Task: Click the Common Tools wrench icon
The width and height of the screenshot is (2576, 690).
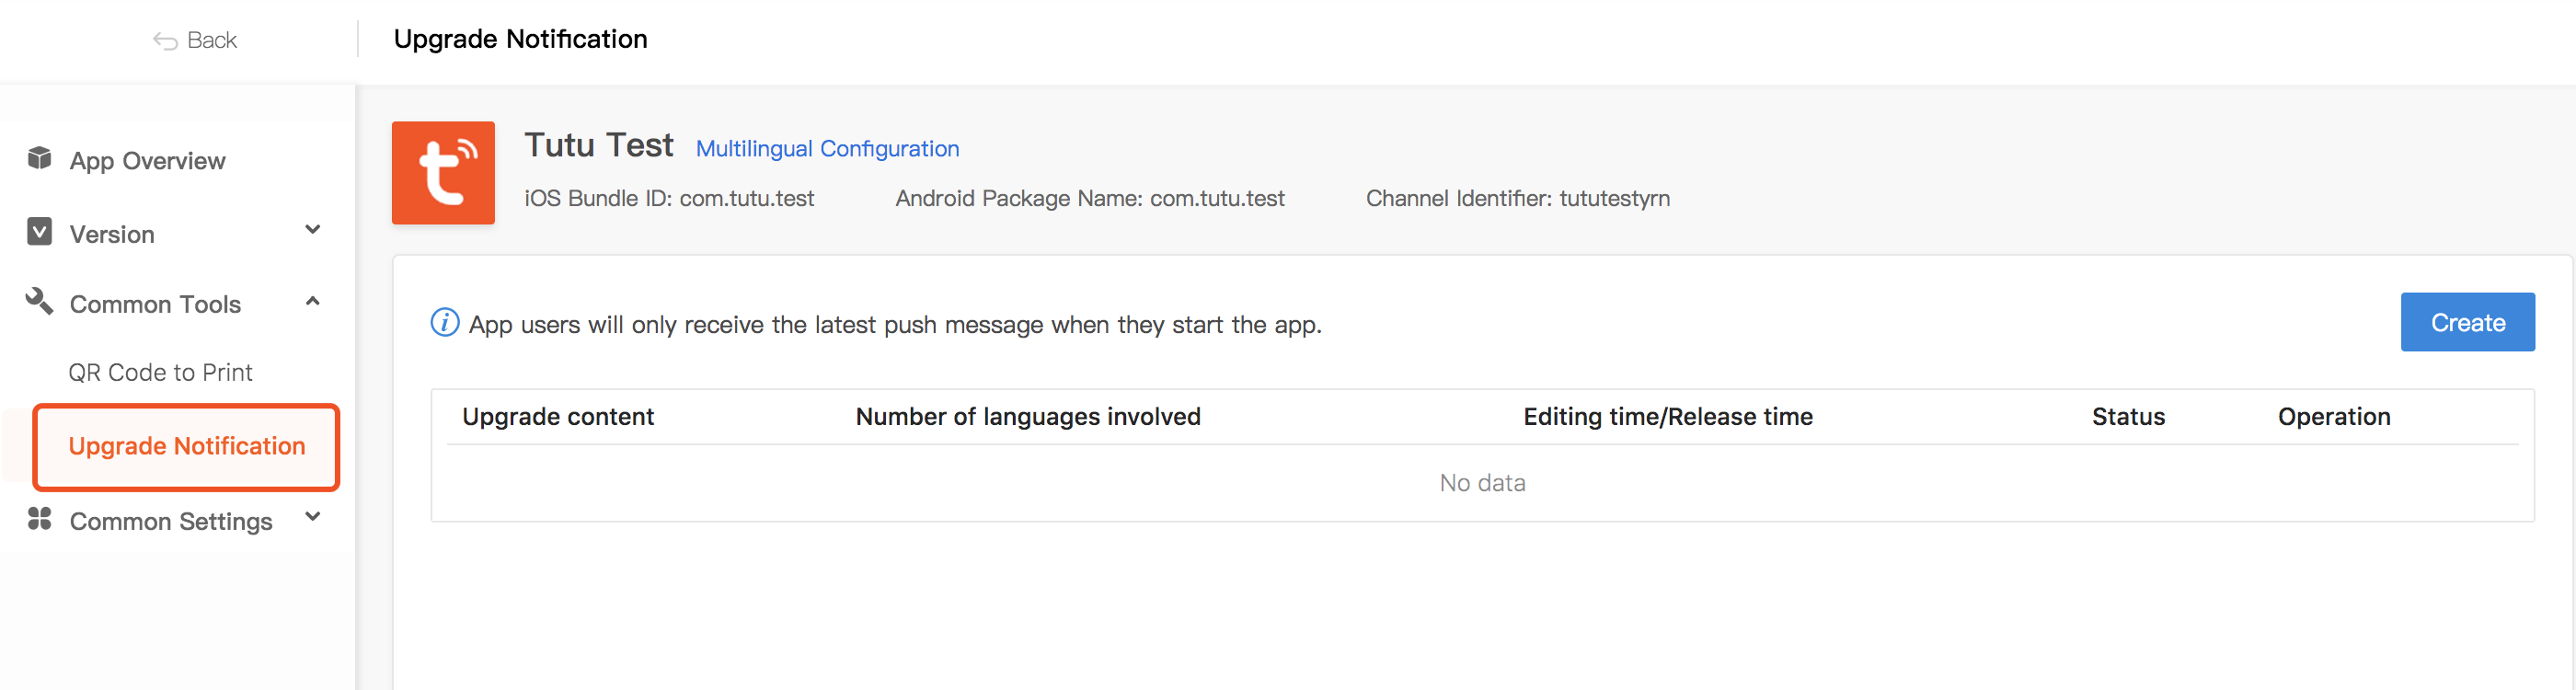Action: [x=39, y=301]
